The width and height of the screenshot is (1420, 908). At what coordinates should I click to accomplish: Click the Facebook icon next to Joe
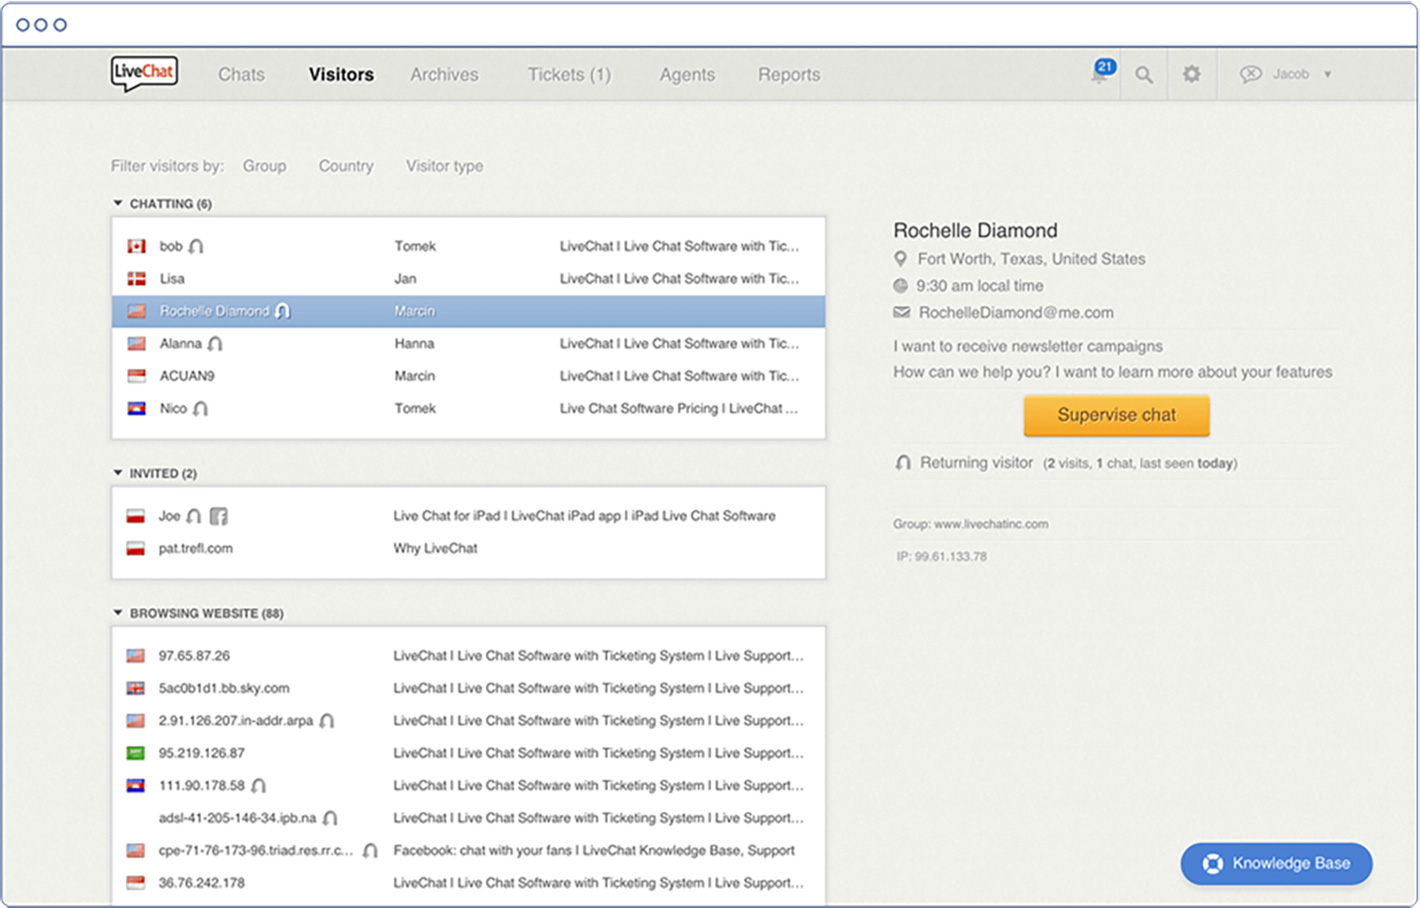219,516
